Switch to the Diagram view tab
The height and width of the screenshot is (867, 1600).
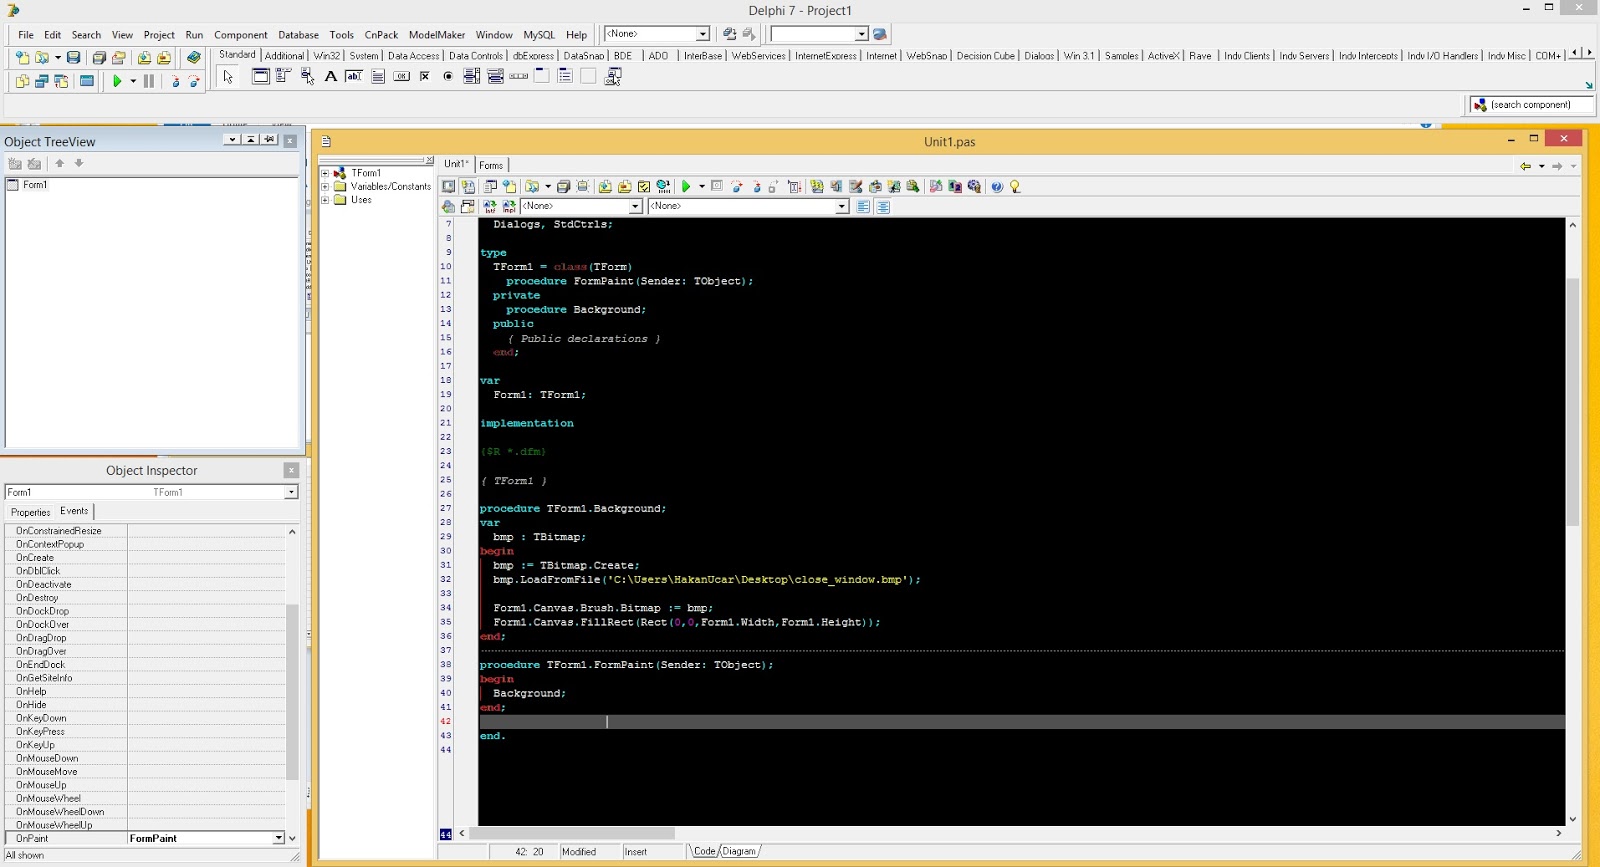(739, 851)
